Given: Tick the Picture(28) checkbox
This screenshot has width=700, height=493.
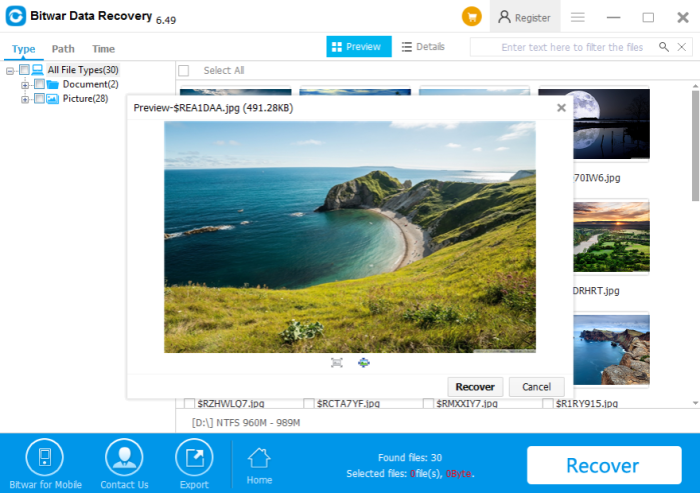Looking at the screenshot, I should point(39,98).
